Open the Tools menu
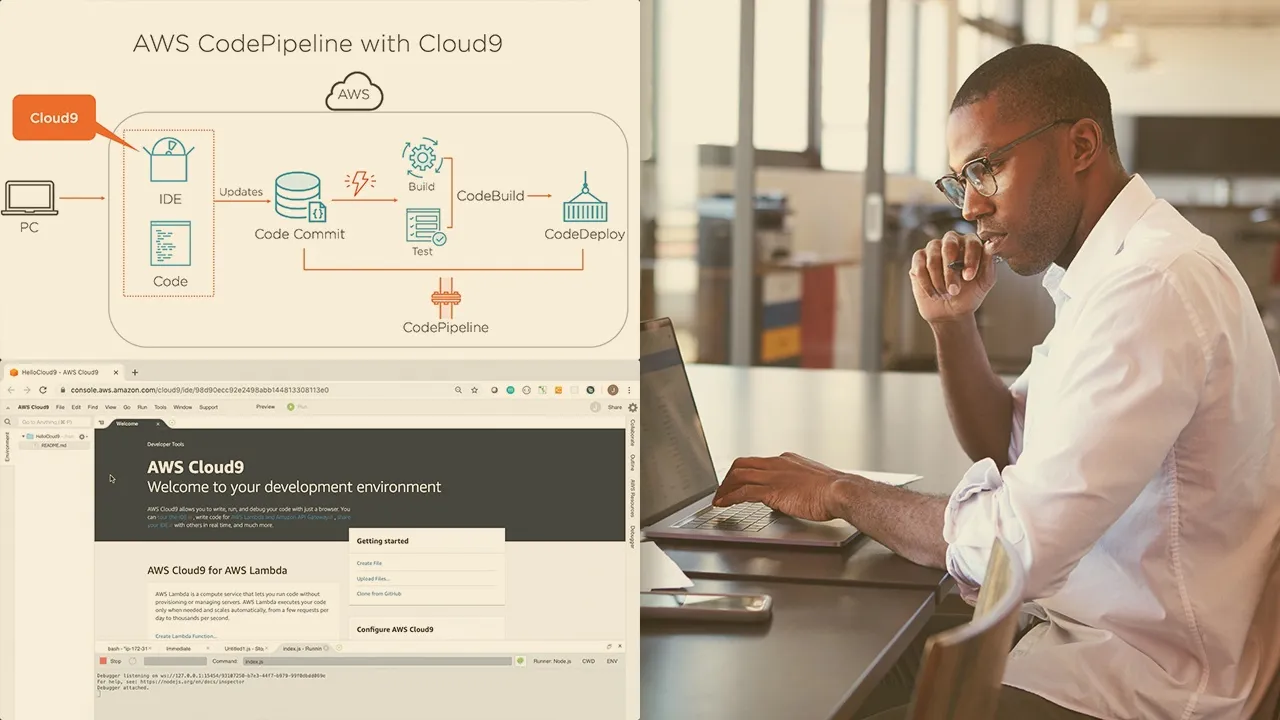This screenshot has width=1280, height=720. pyautogui.click(x=160, y=407)
